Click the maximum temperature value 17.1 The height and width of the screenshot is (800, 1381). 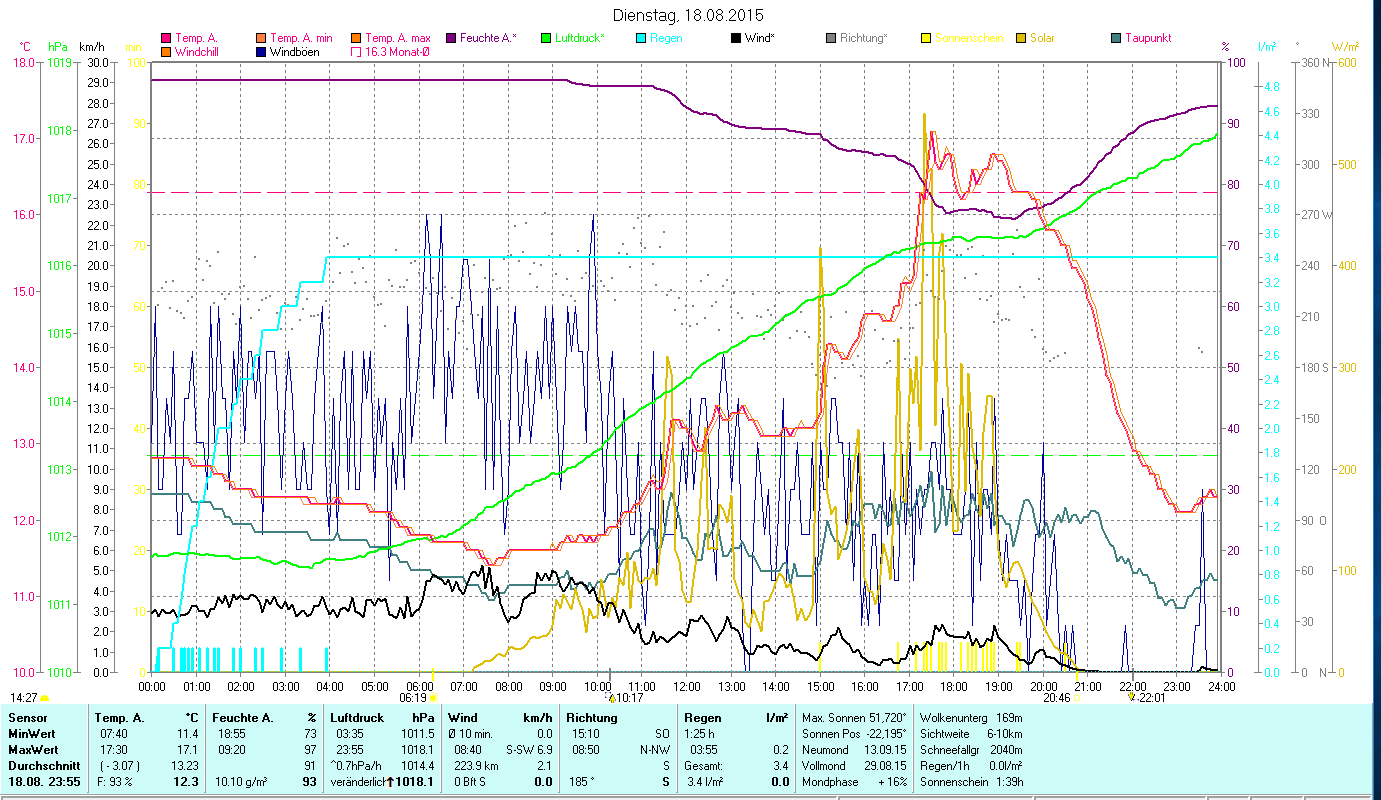tap(188, 750)
